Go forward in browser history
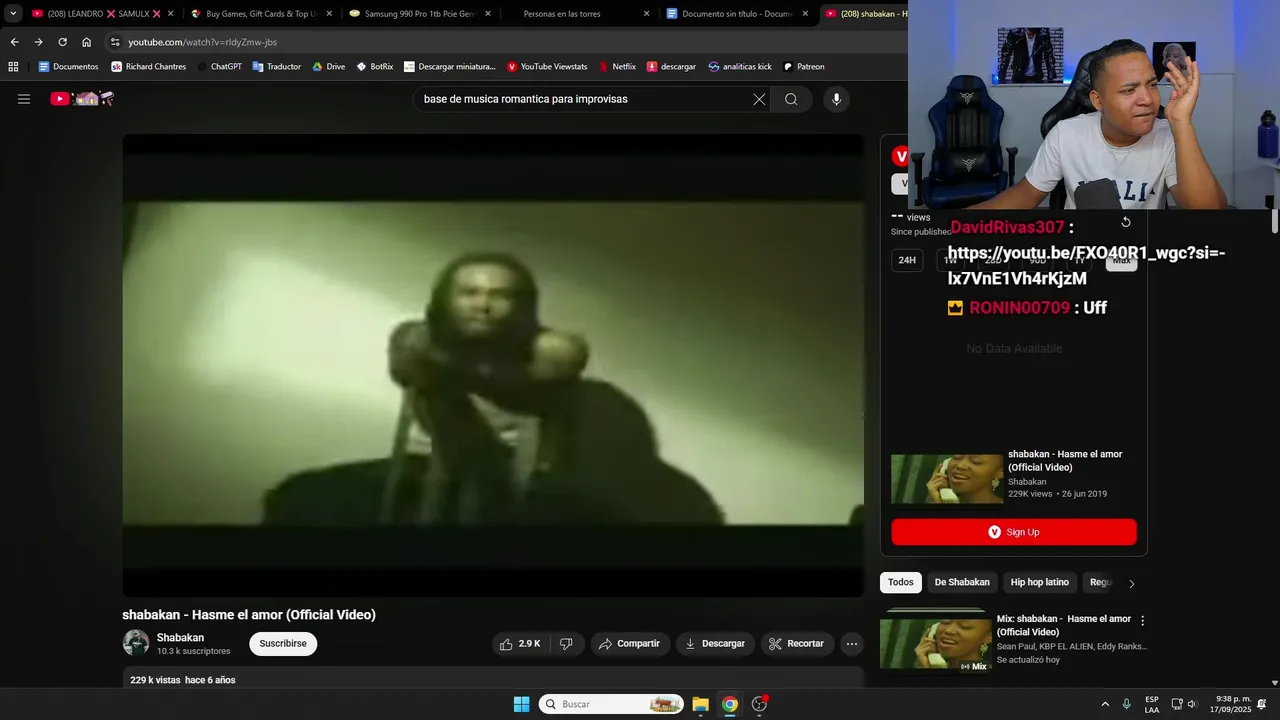Image resolution: width=1280 pixels, height=720 pixels. pyautogui.click(x=38, y=42)
